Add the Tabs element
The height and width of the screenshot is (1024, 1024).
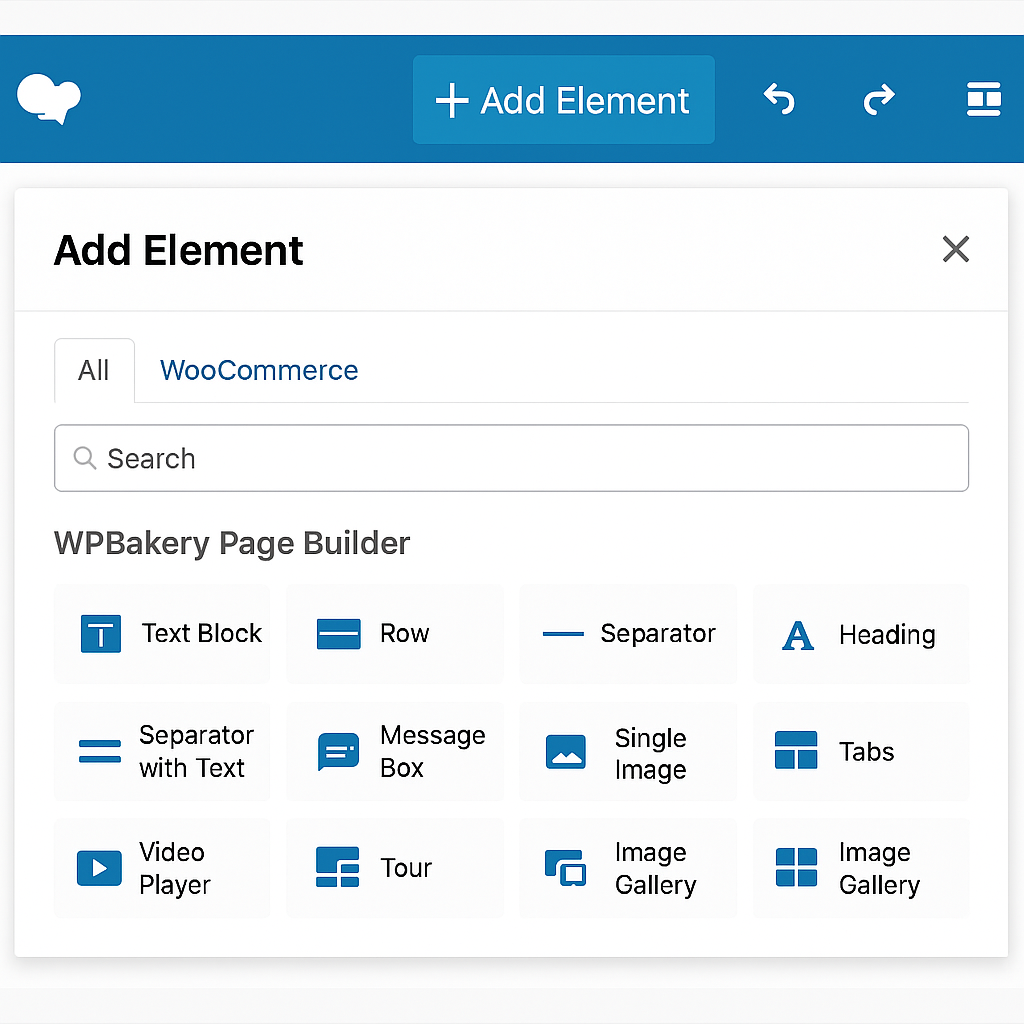tap(861, 751)
